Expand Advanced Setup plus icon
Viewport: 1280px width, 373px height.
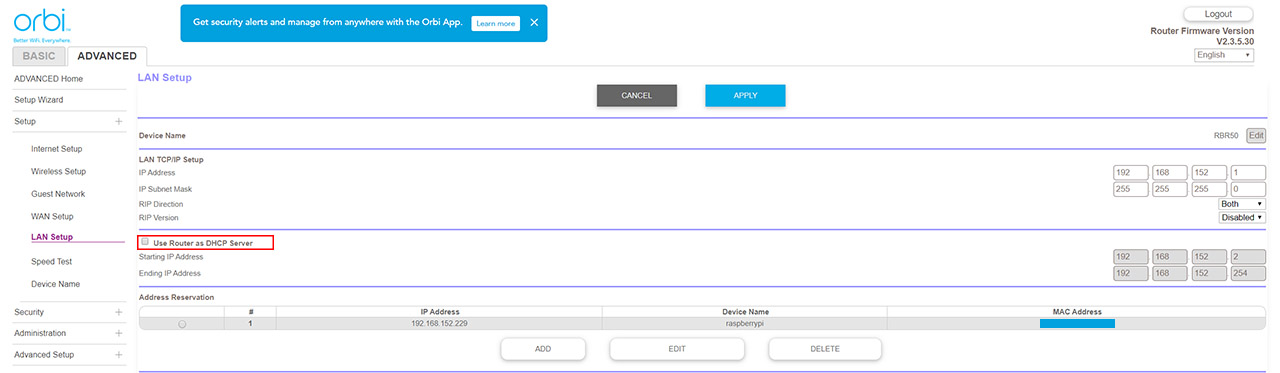[x=119, y=354]
